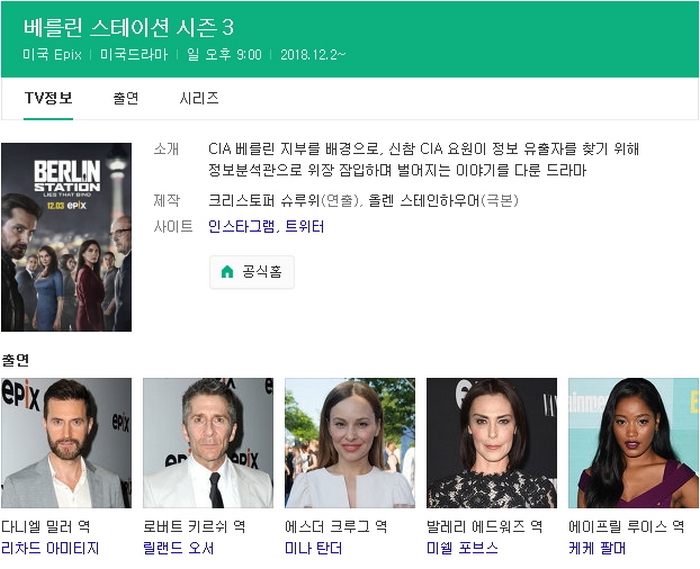Go to 미나 탄더 profile link
The image size is (700, 569).
point(314,548)
